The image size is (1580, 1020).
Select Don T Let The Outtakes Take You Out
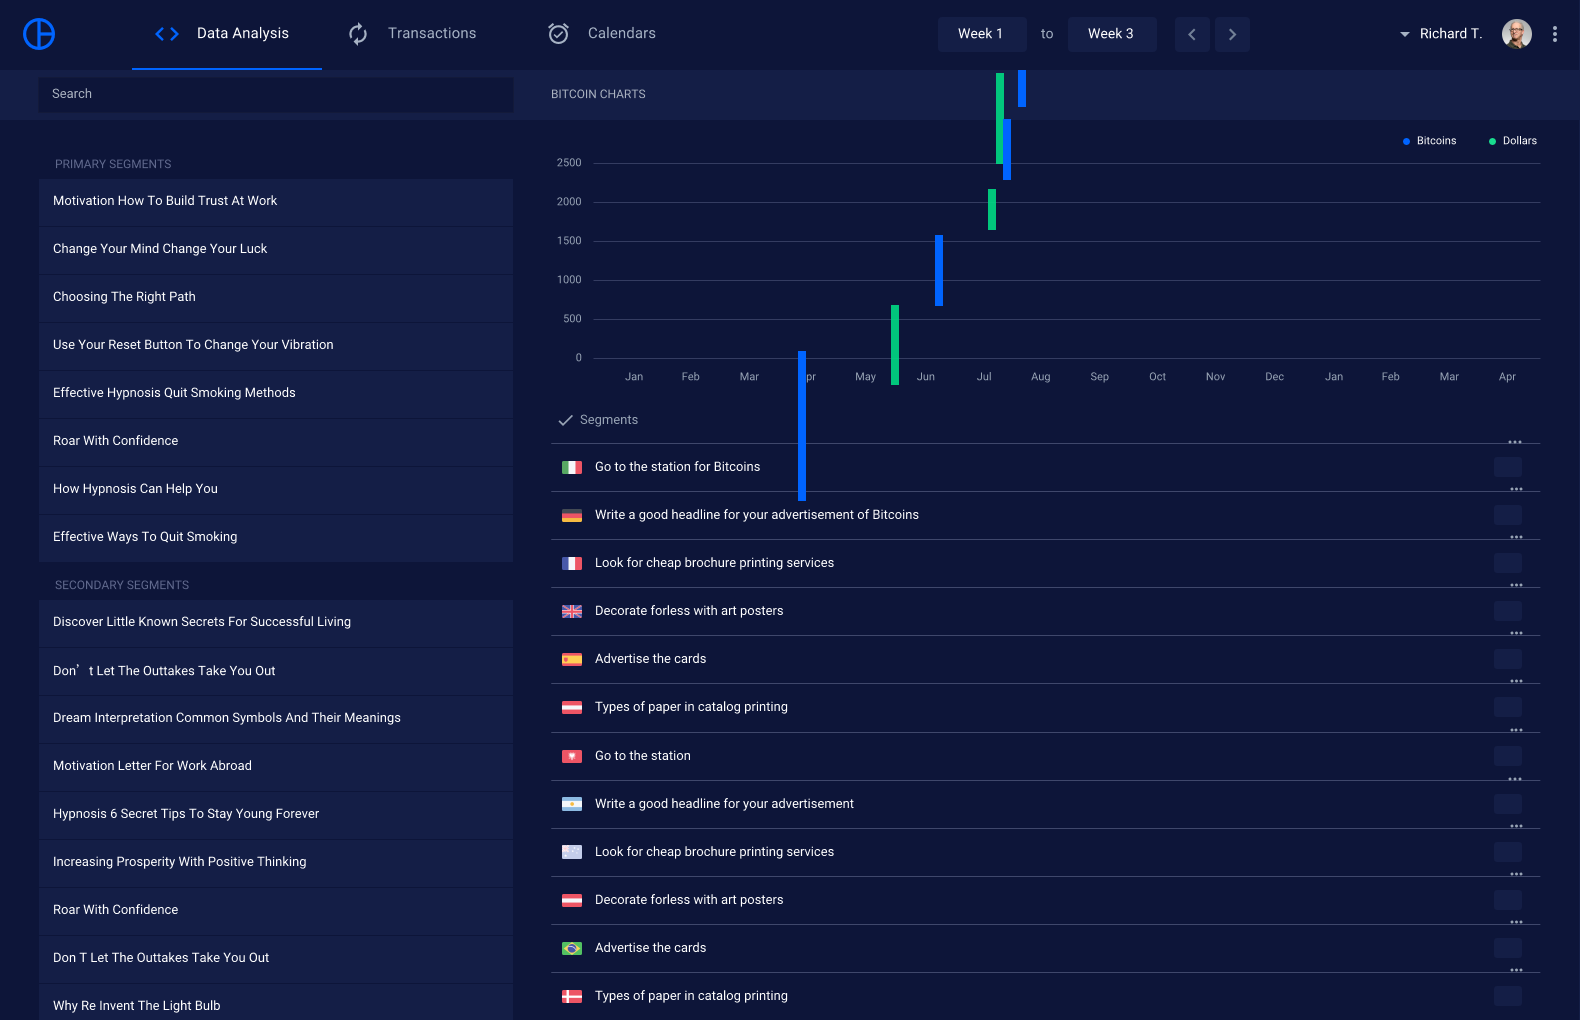pyautogui.click(x=276, y=959)
